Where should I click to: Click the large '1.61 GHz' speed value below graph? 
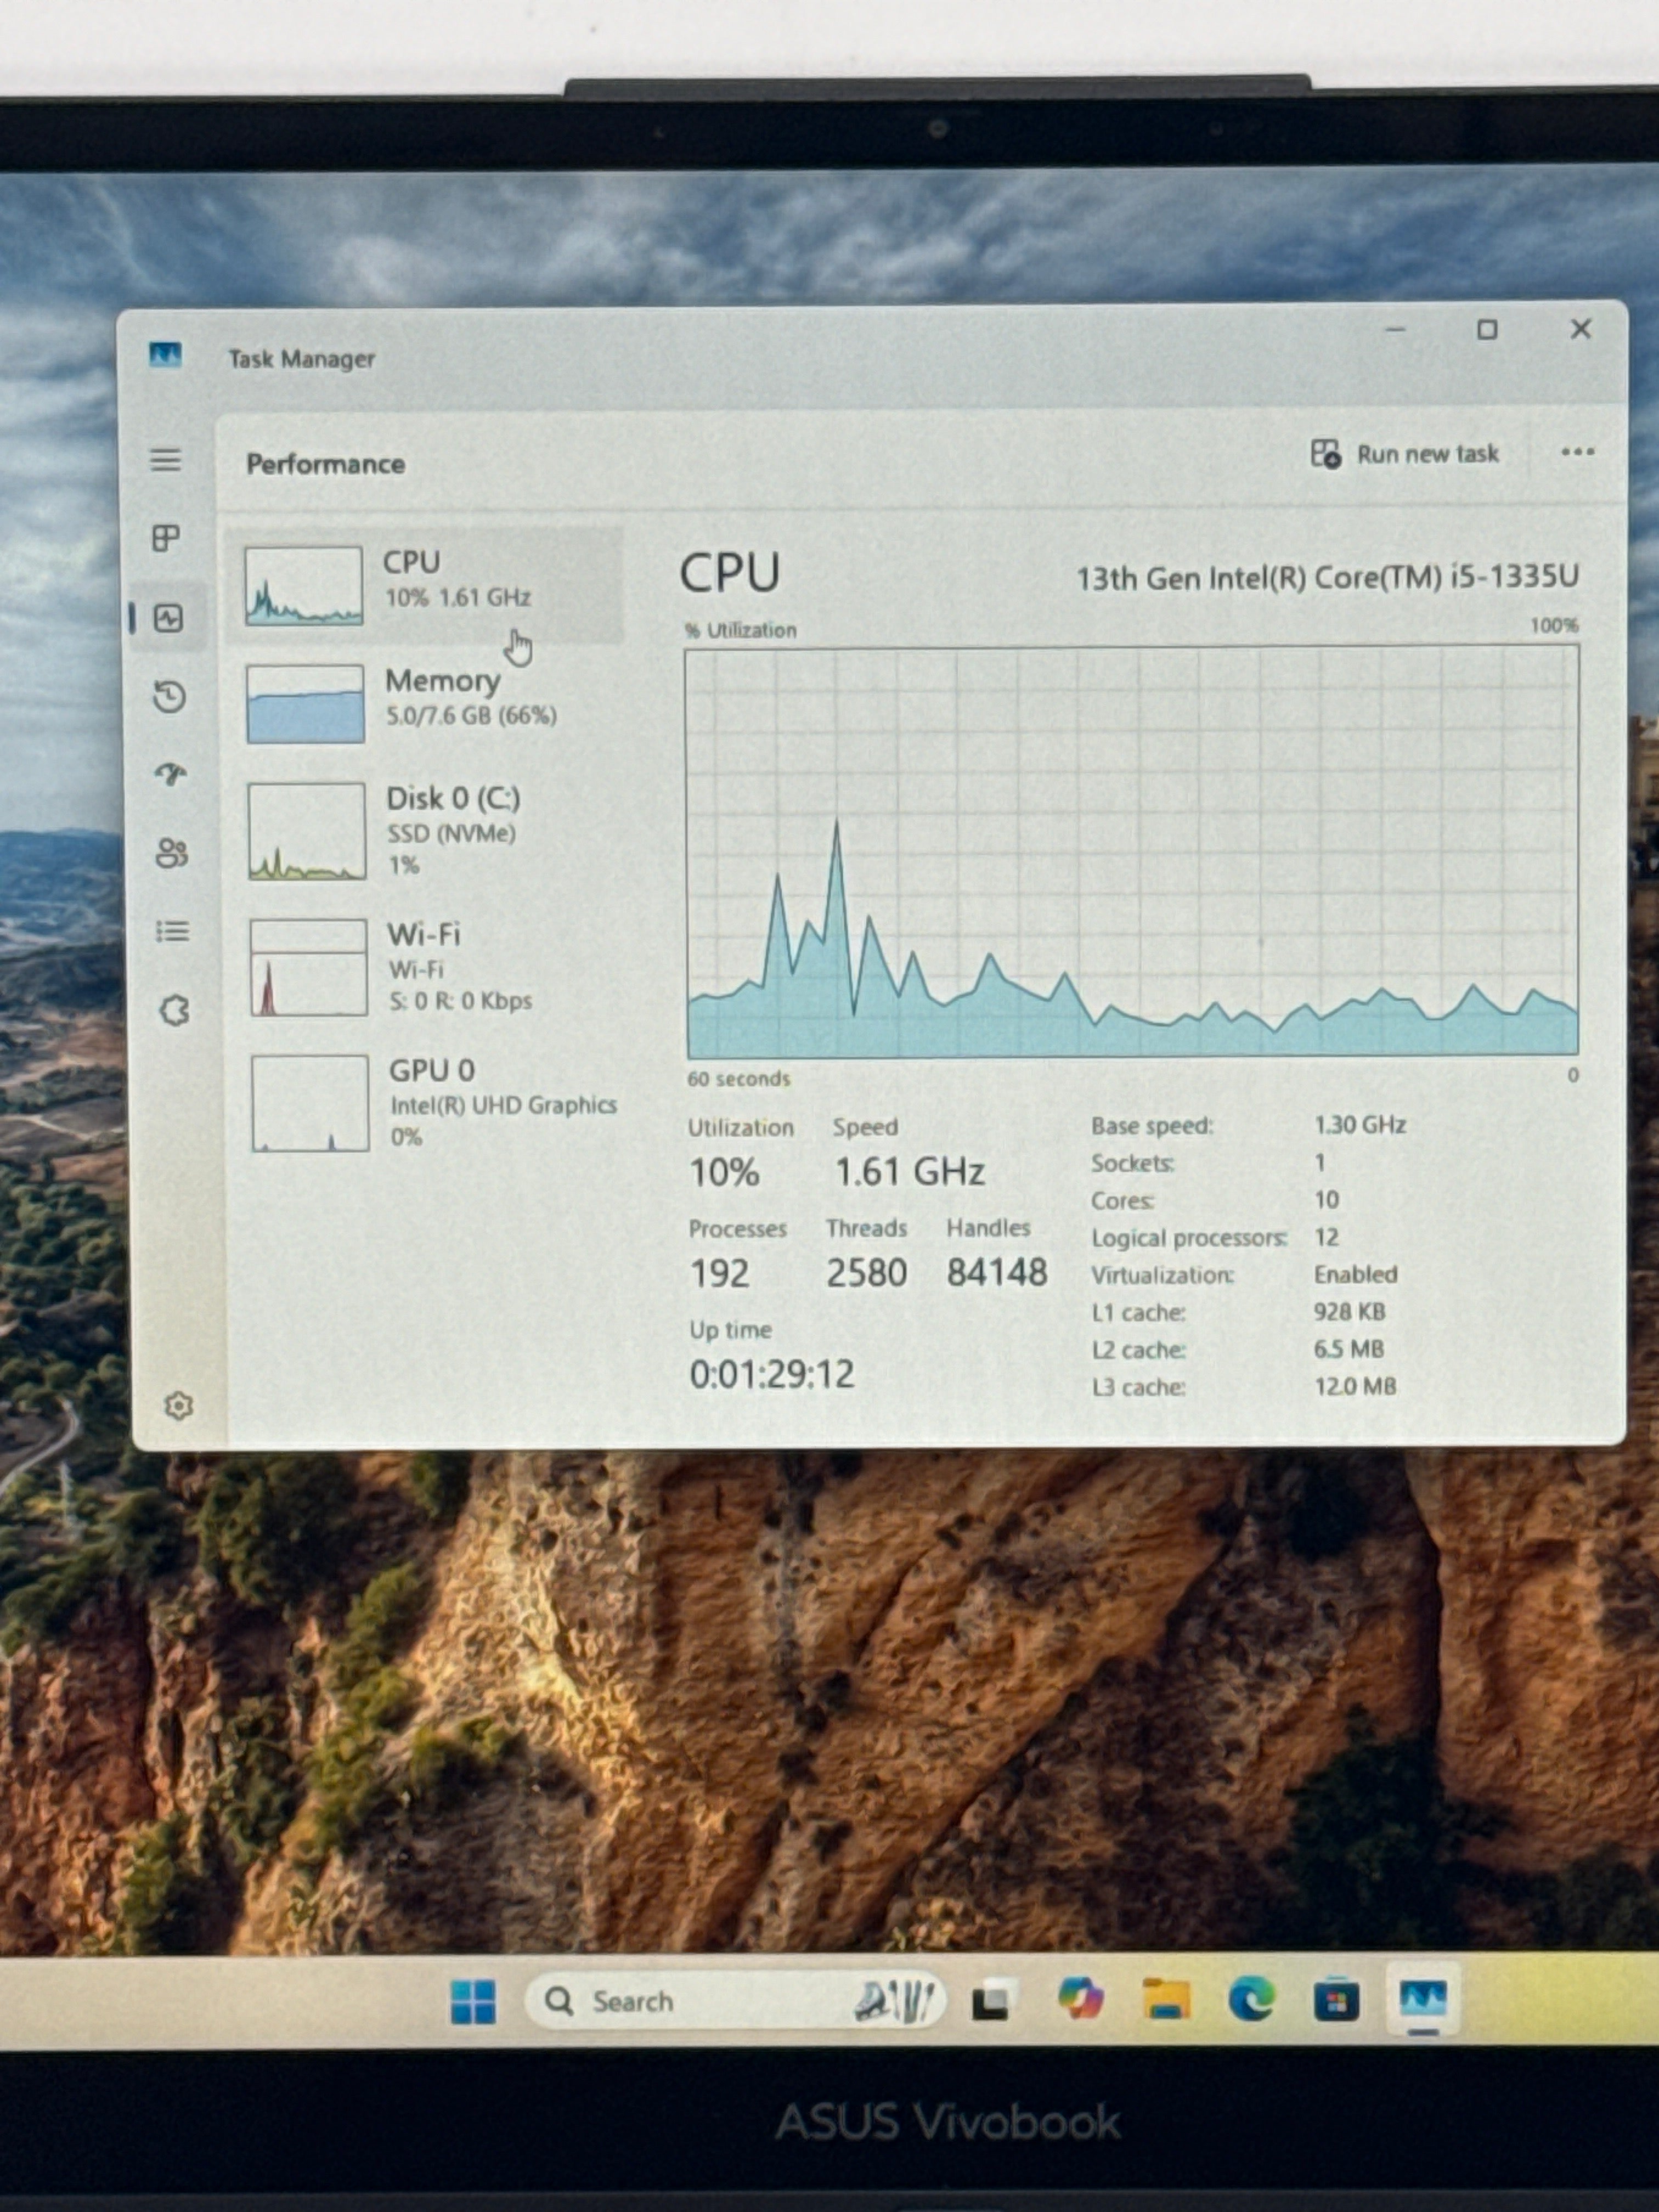pos(910,1171)
